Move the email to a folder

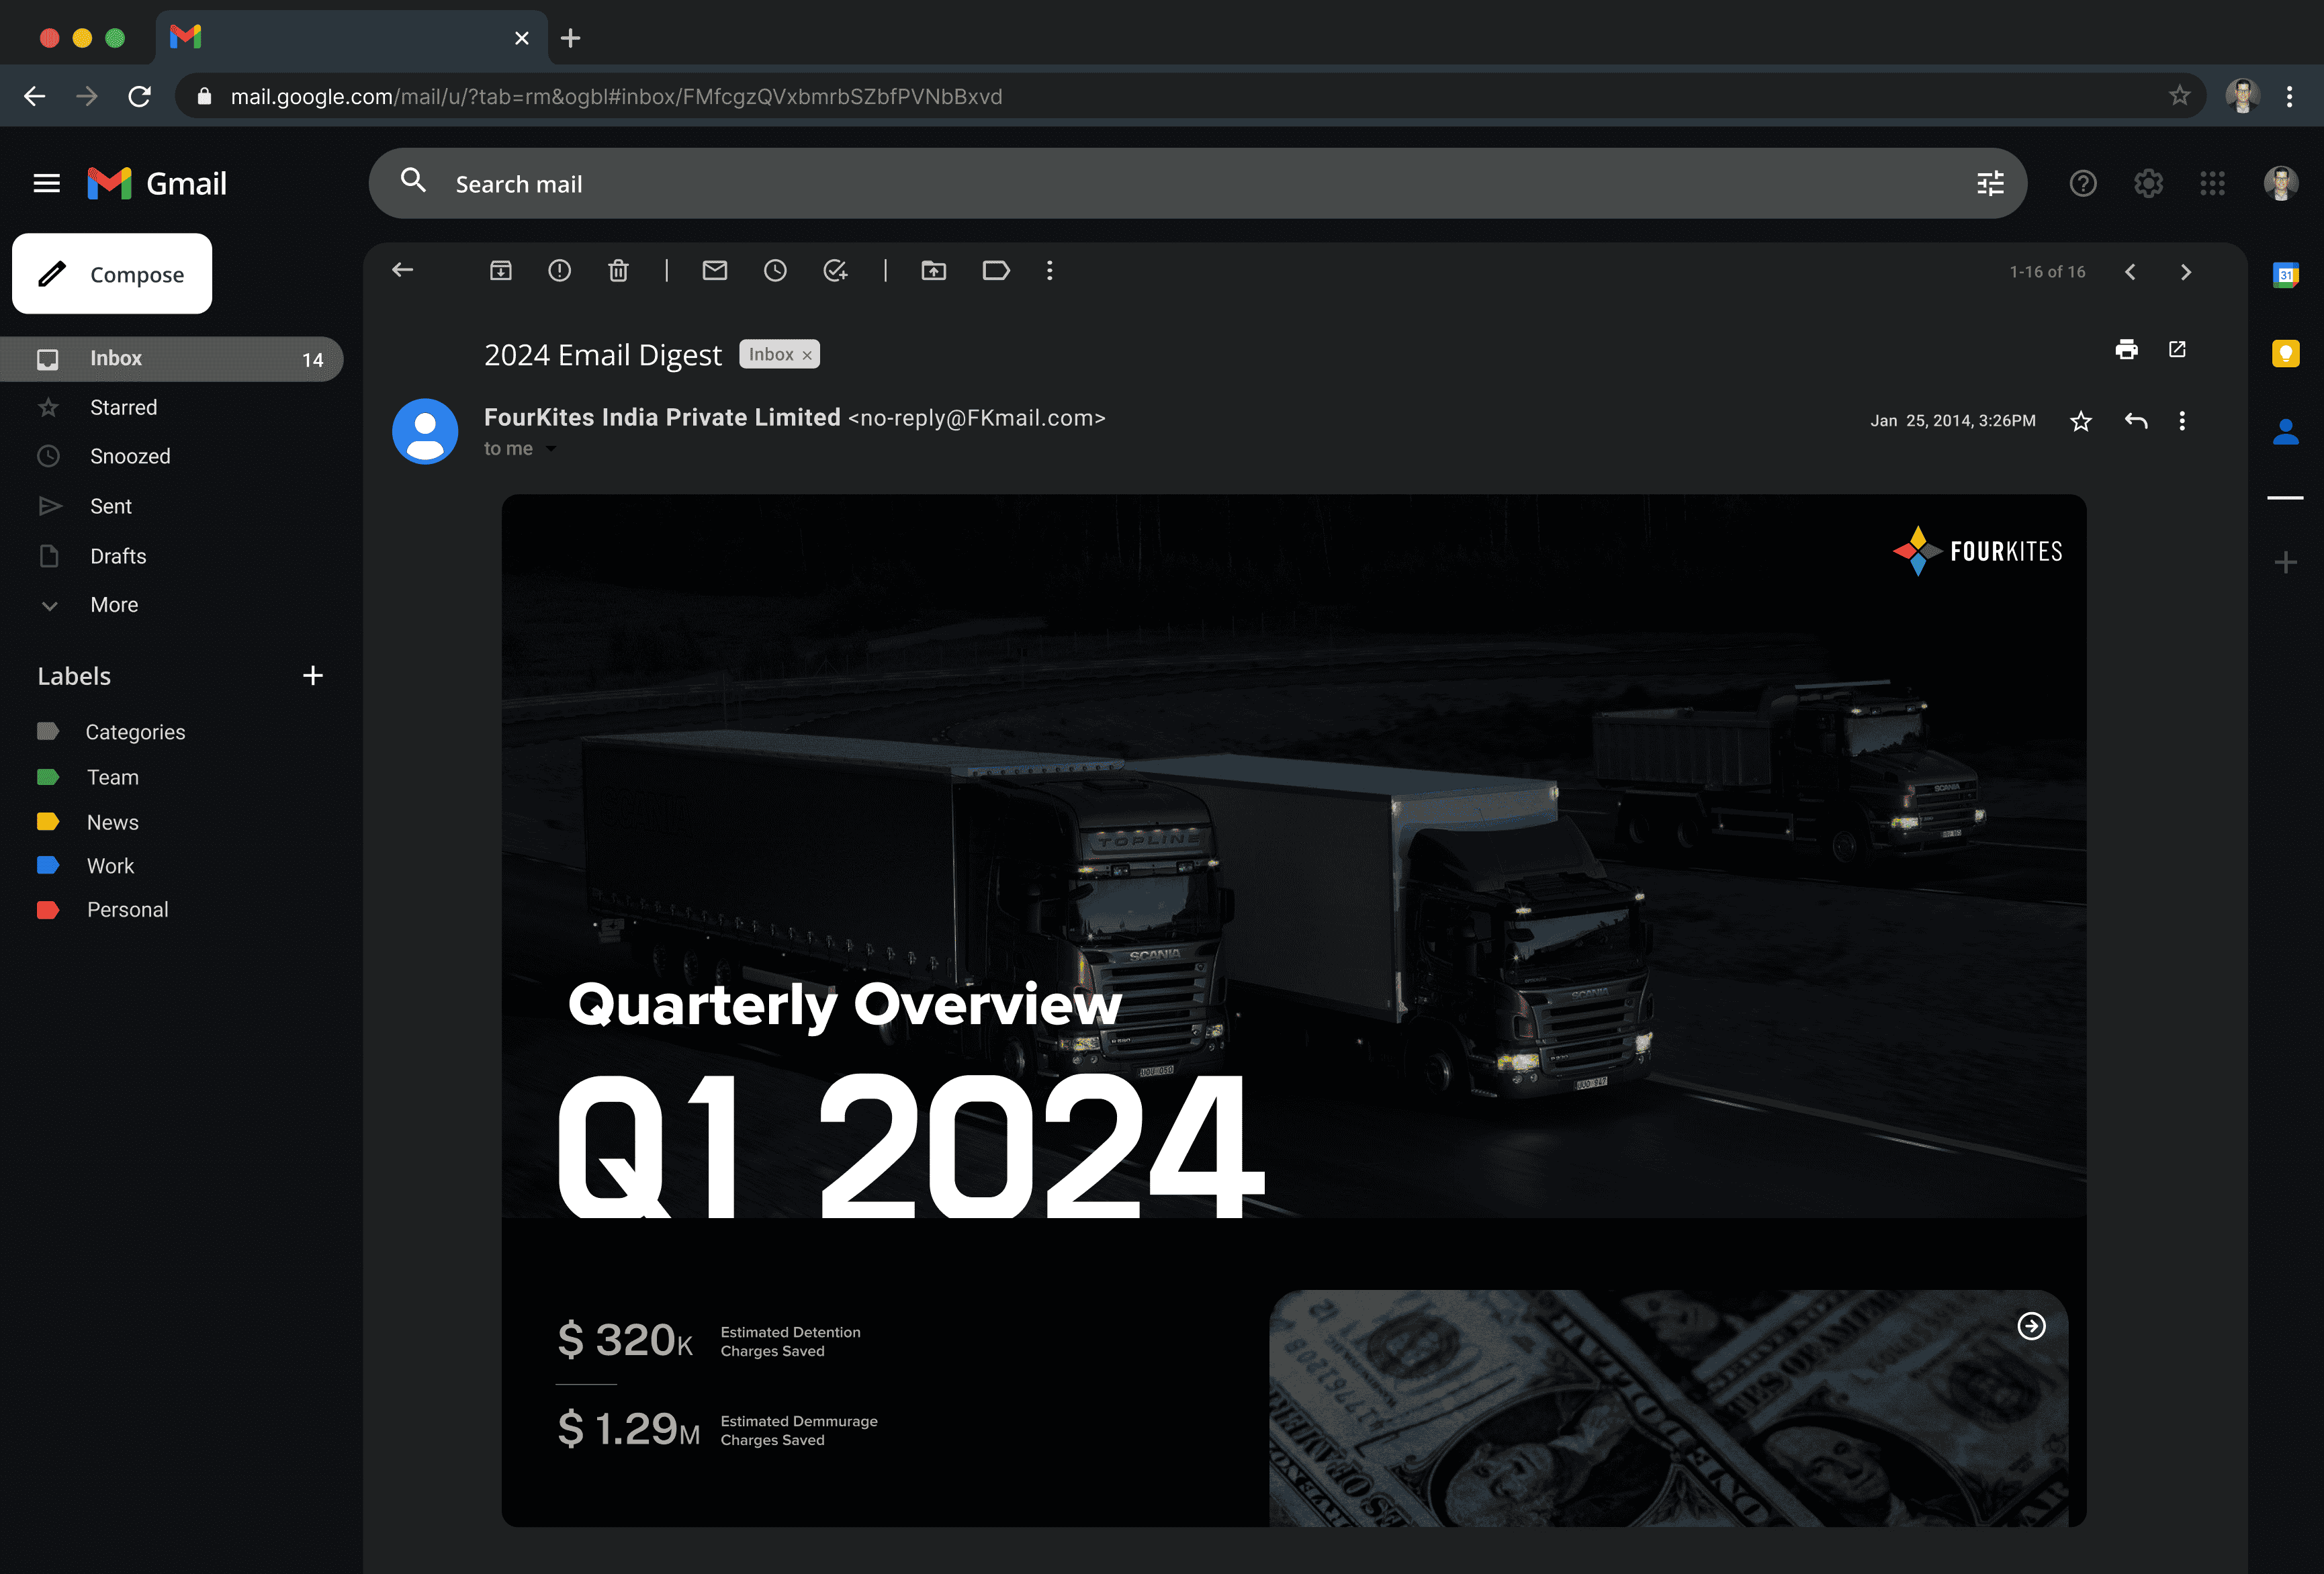pyautogui.click(x=934, y=270)
